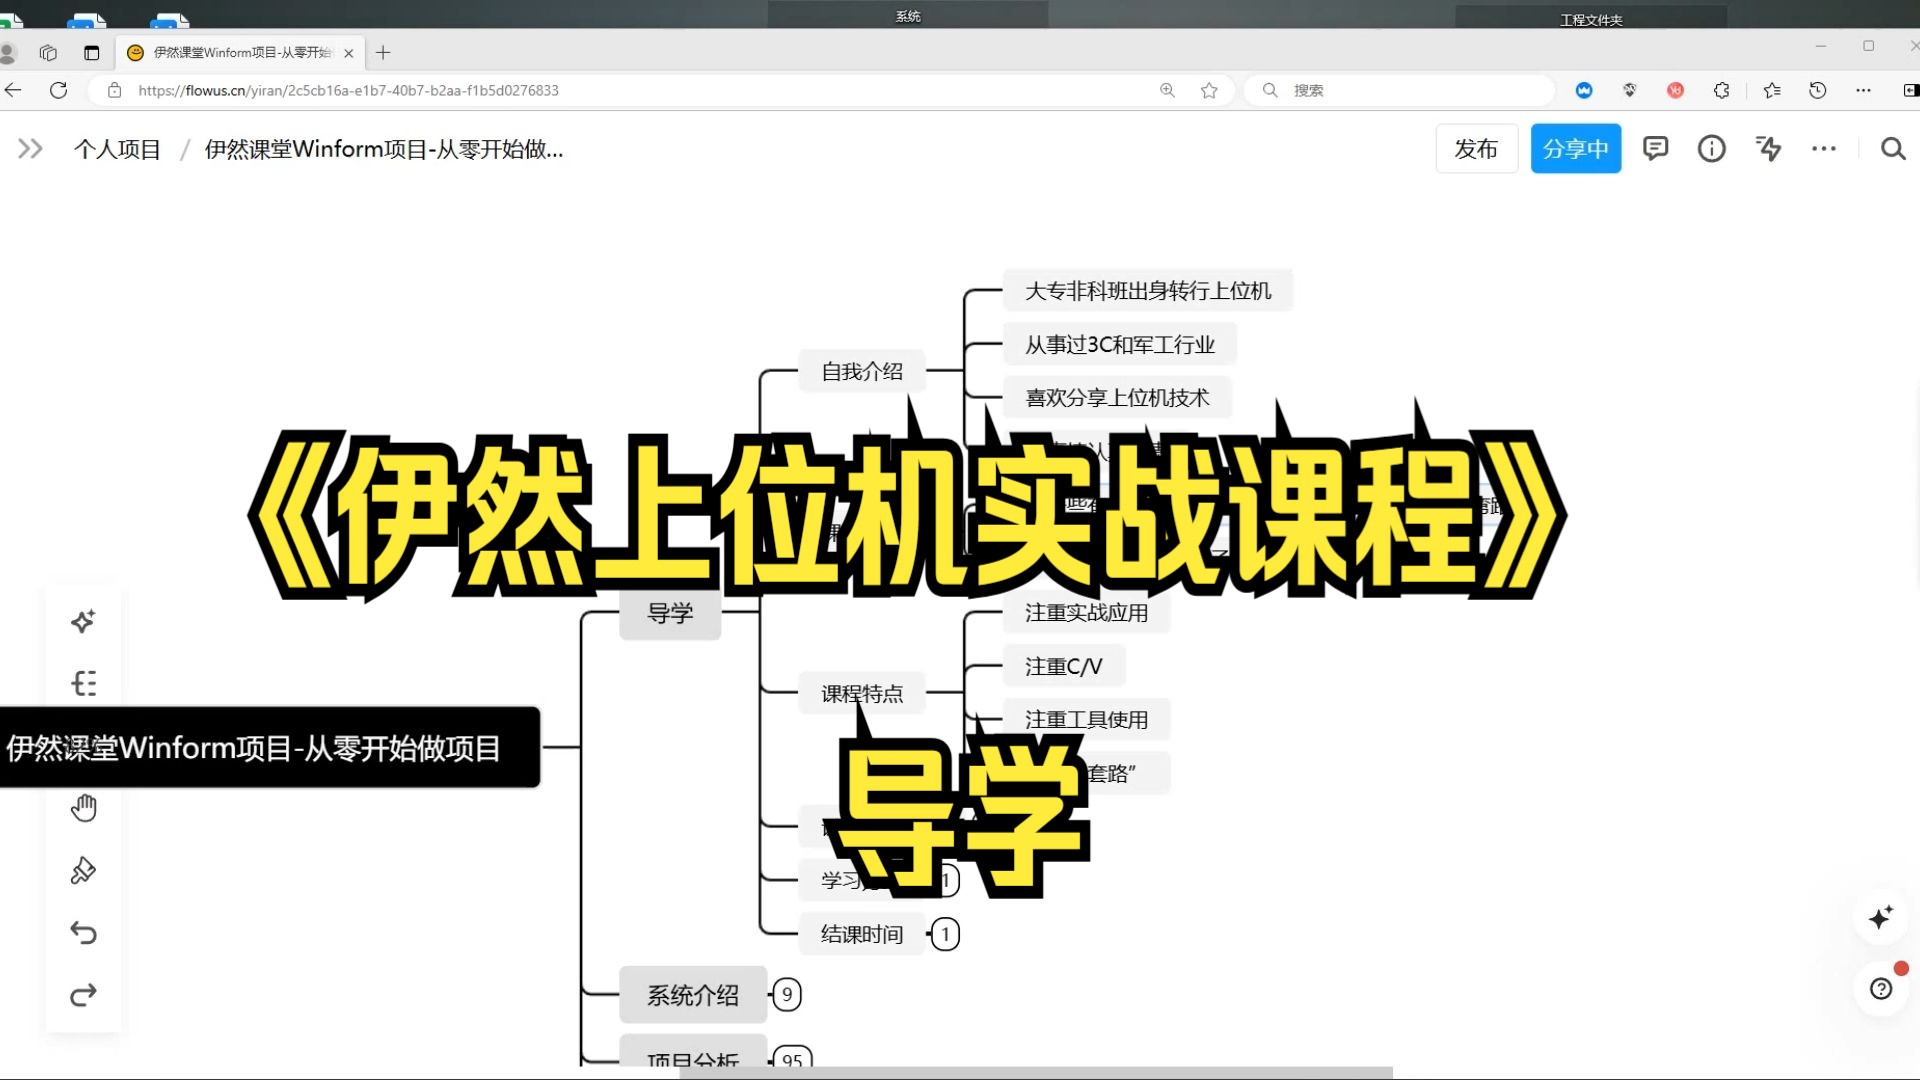Click the redo arrow icon

(83, 995)
